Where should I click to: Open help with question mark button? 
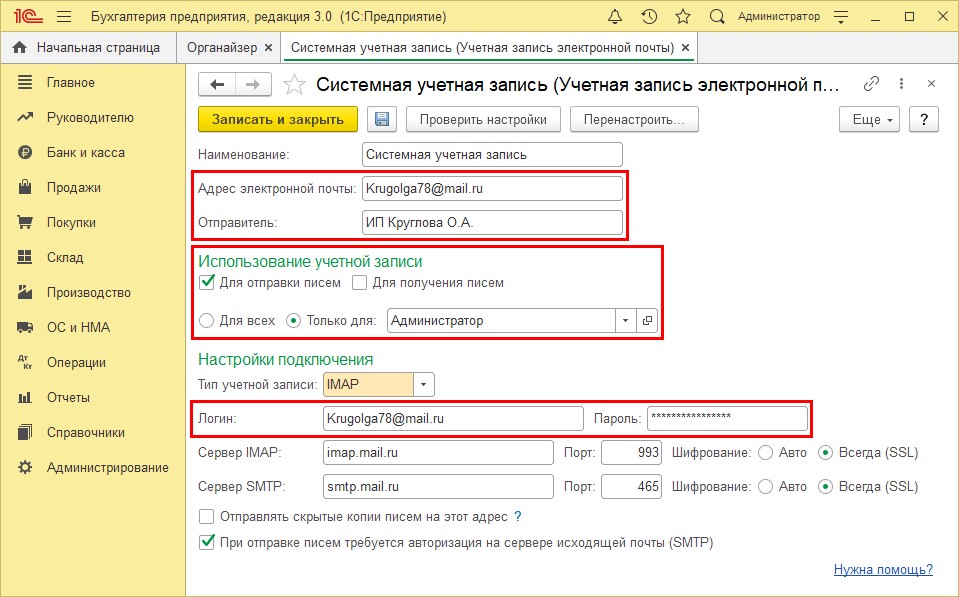[924, 119]
